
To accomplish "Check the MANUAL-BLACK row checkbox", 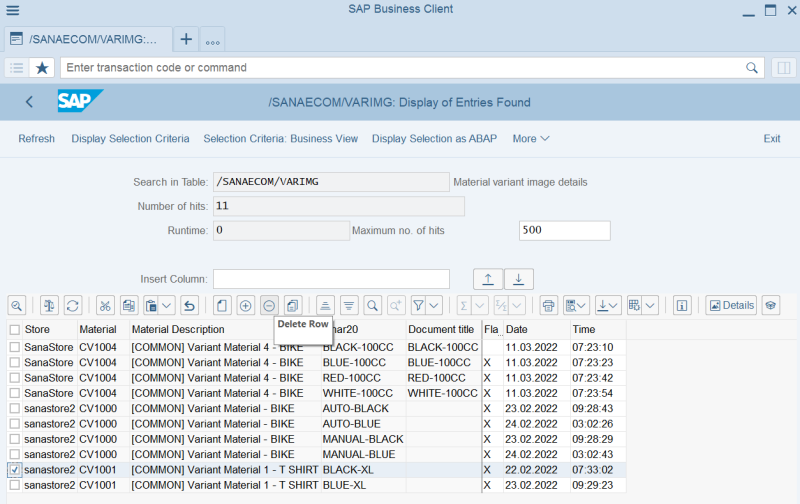I will tap(15, 439).
